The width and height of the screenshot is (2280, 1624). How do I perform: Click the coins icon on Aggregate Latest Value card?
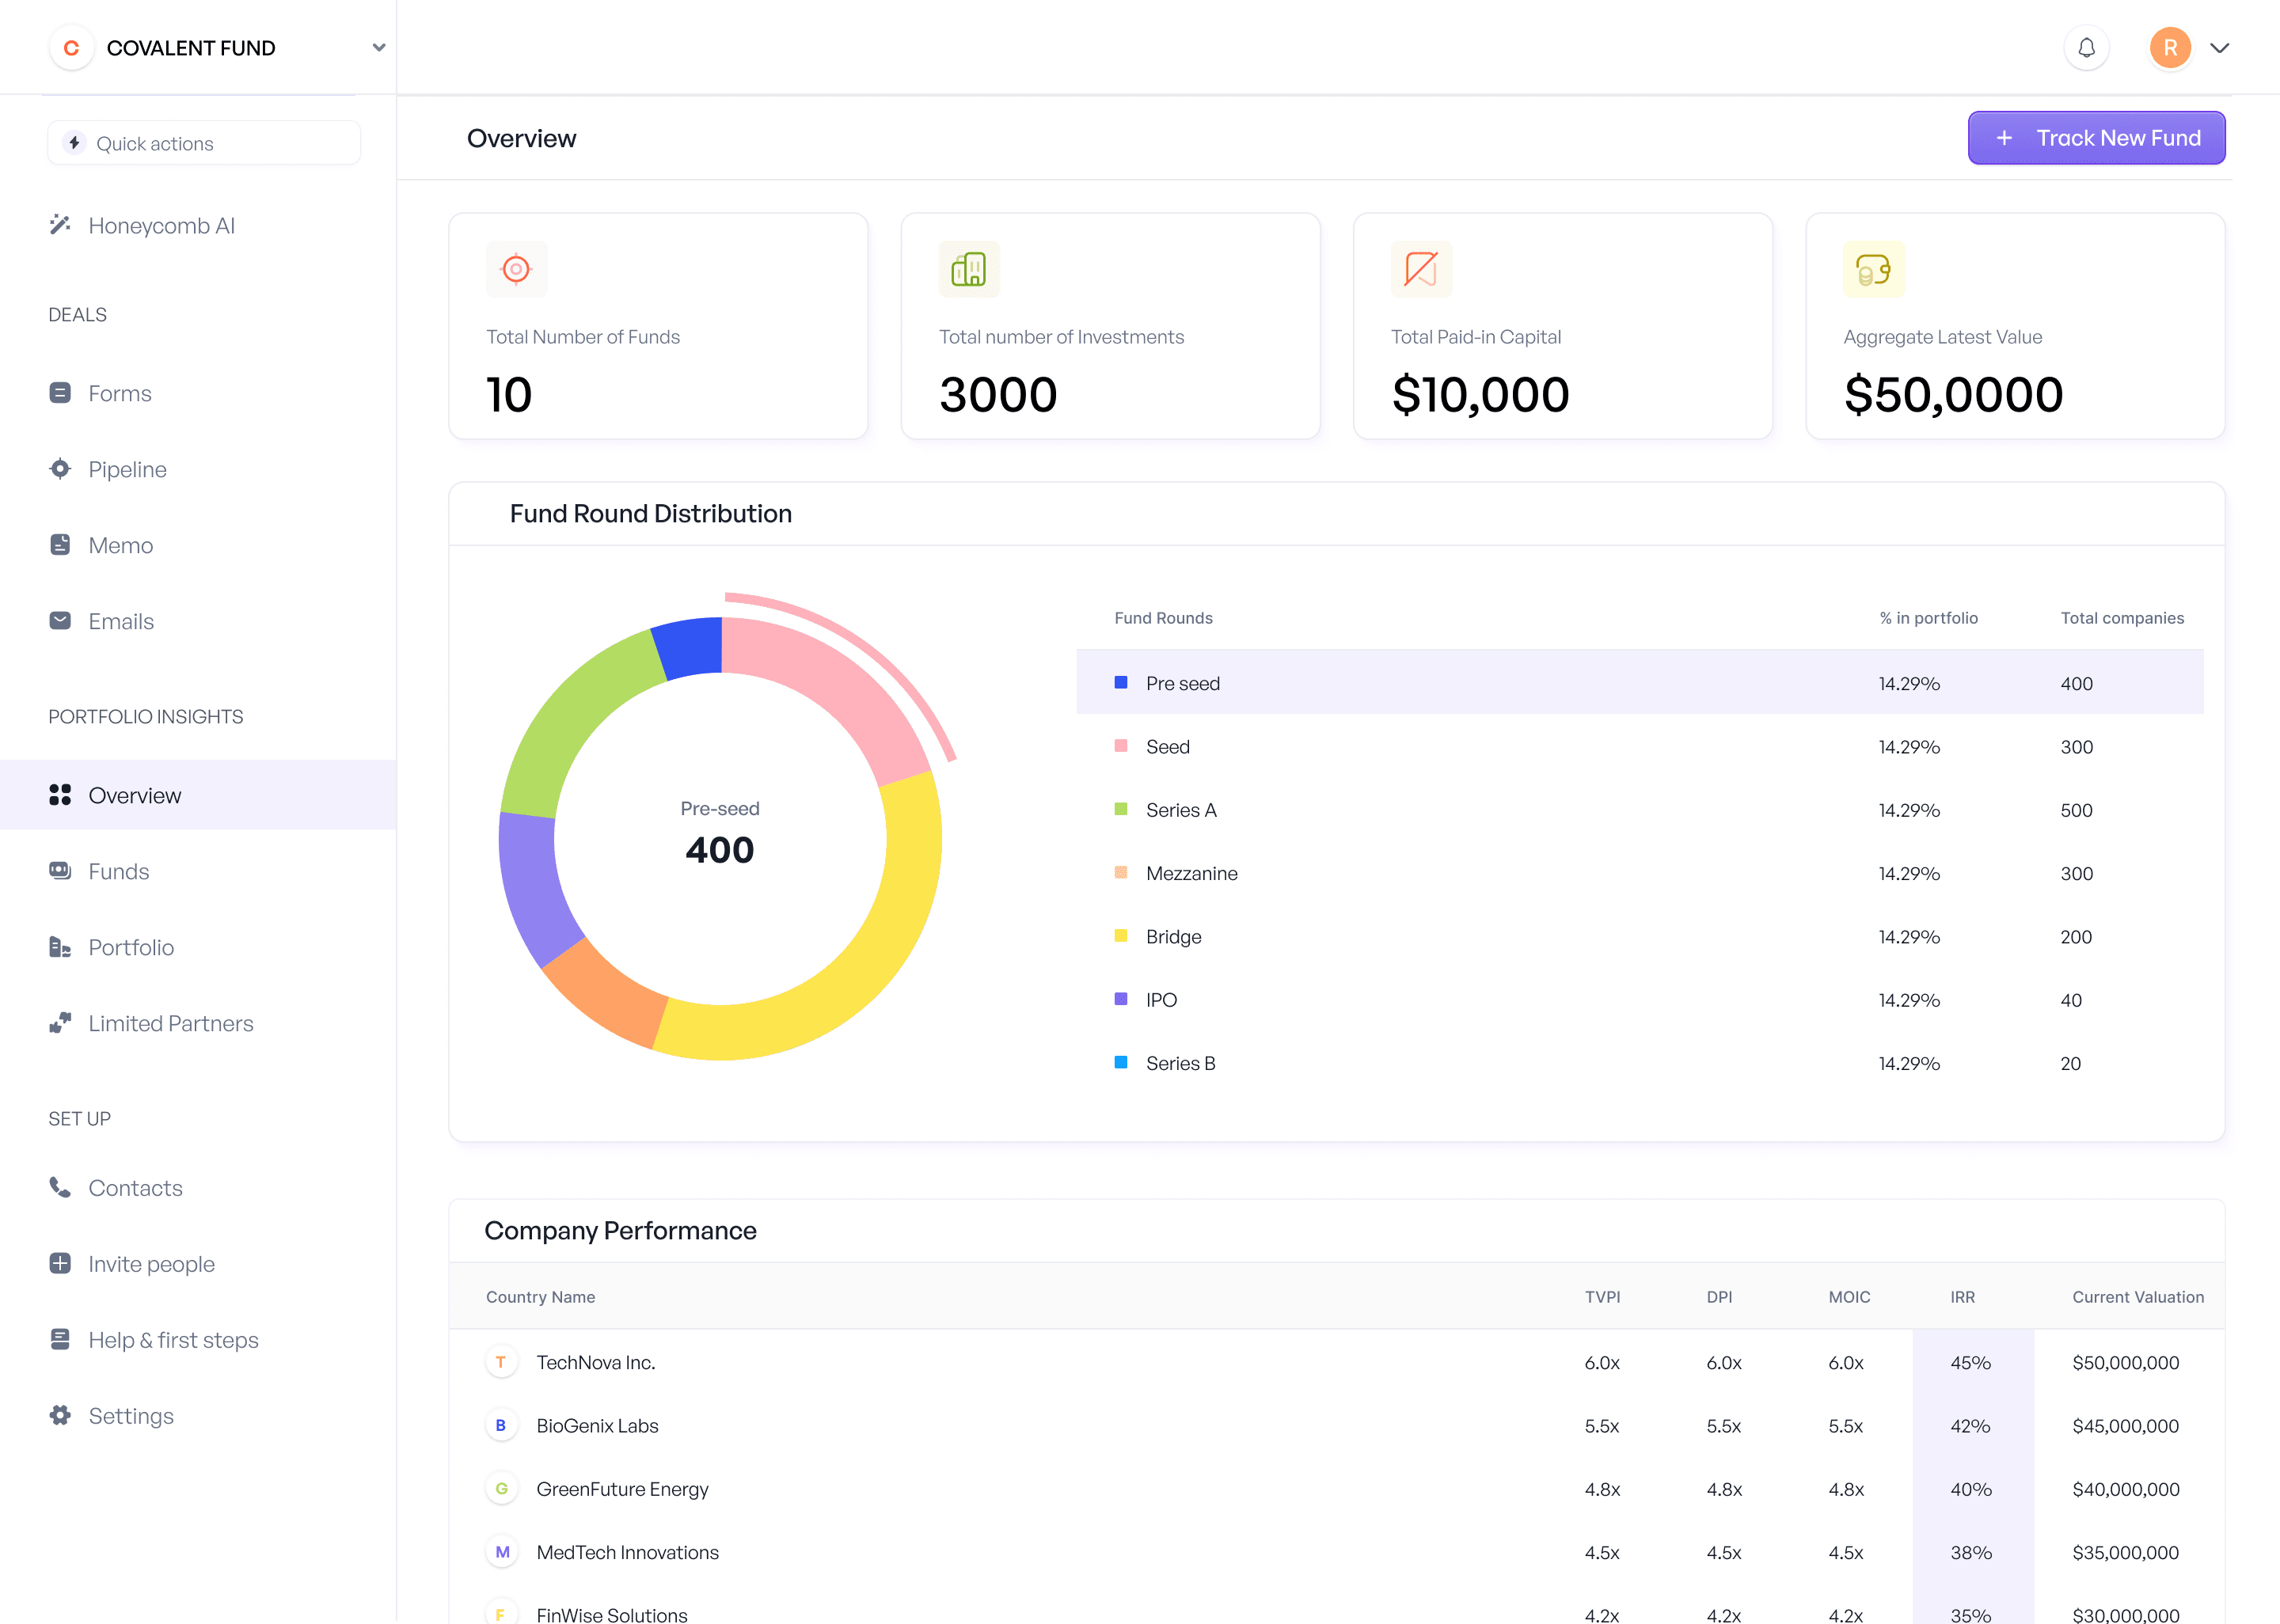tap(1873, 269)
